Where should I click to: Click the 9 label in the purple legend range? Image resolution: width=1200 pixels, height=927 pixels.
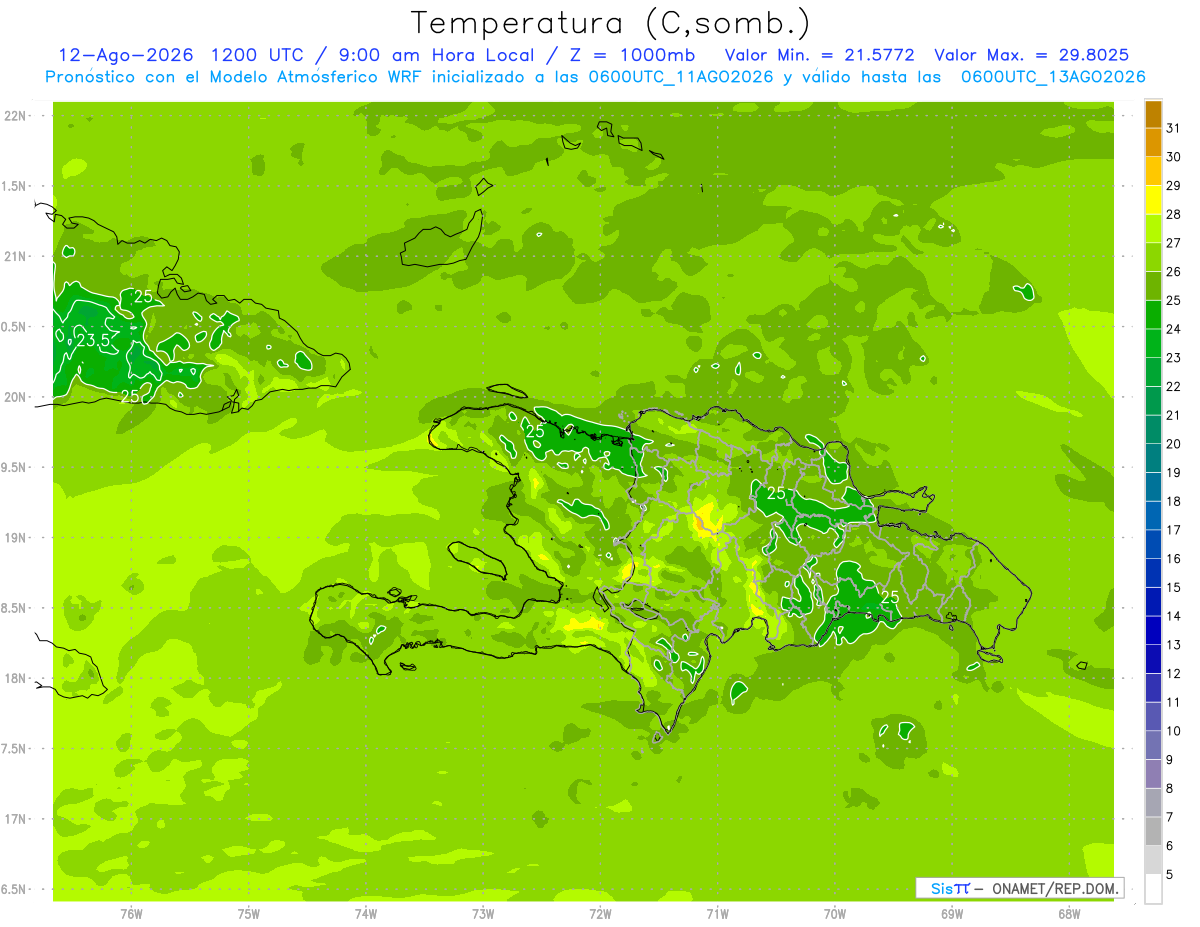(x=1170, y=760)
